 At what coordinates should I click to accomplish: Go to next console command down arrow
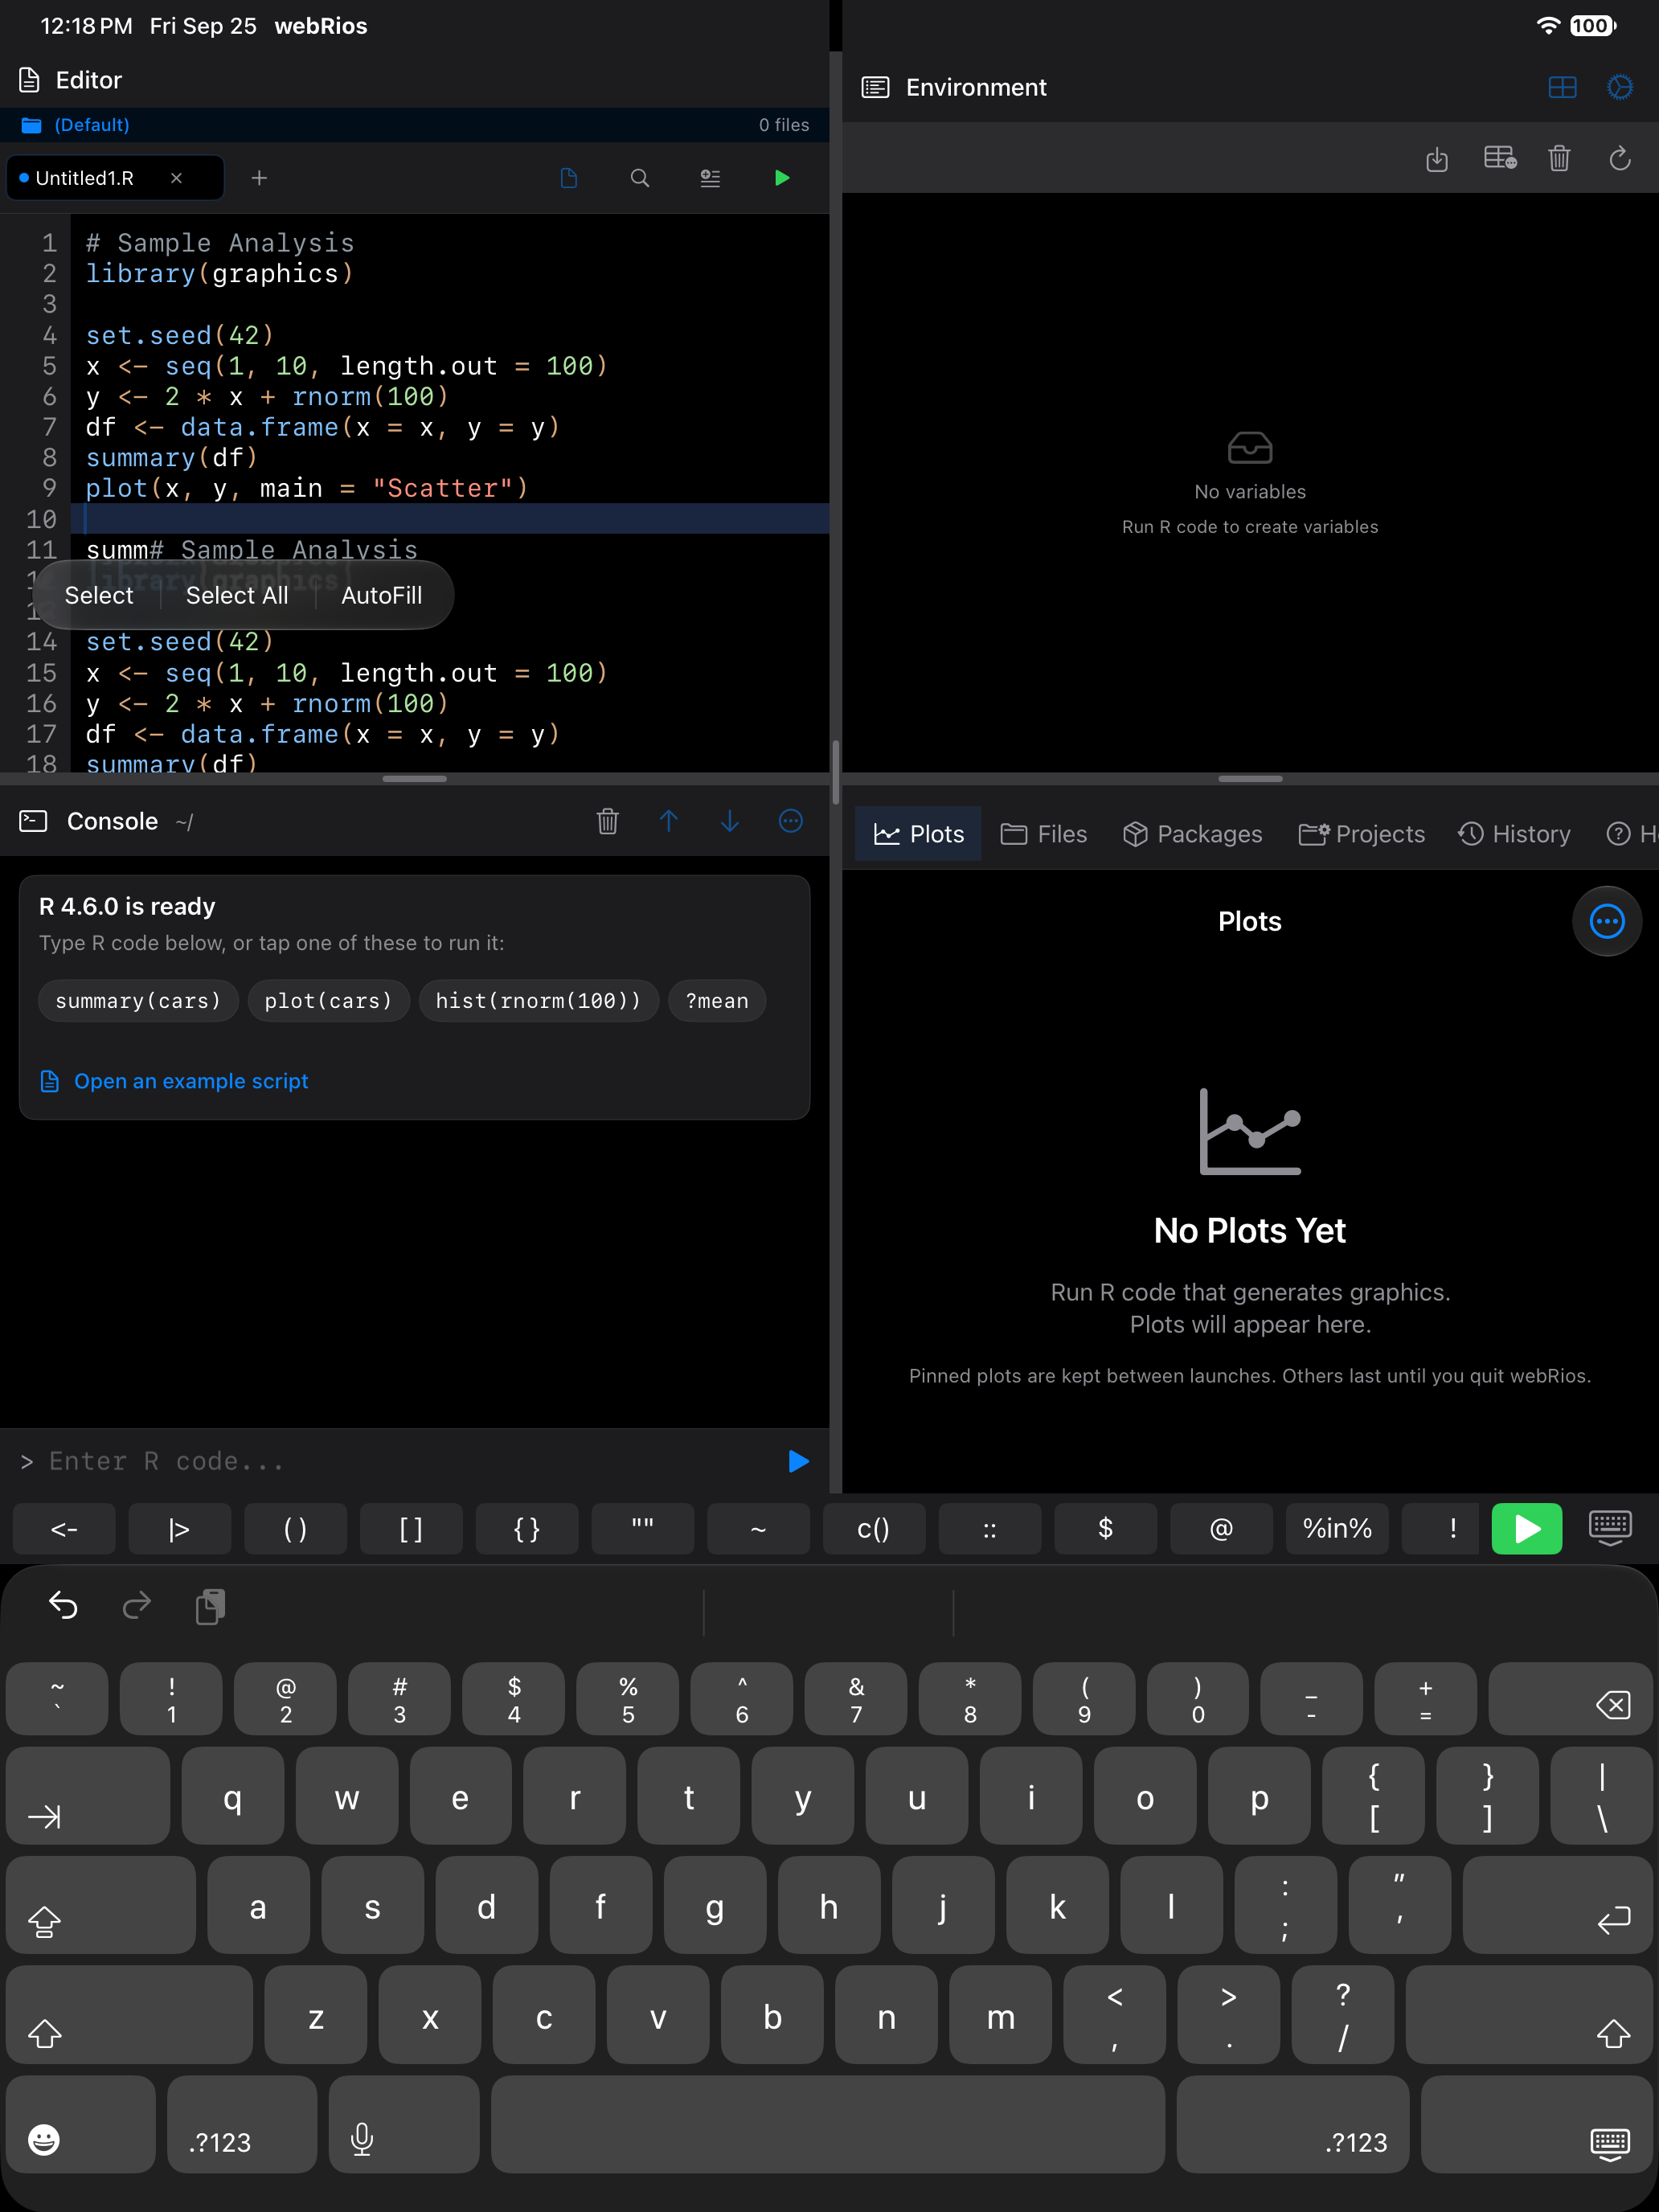tap(730, 821)
